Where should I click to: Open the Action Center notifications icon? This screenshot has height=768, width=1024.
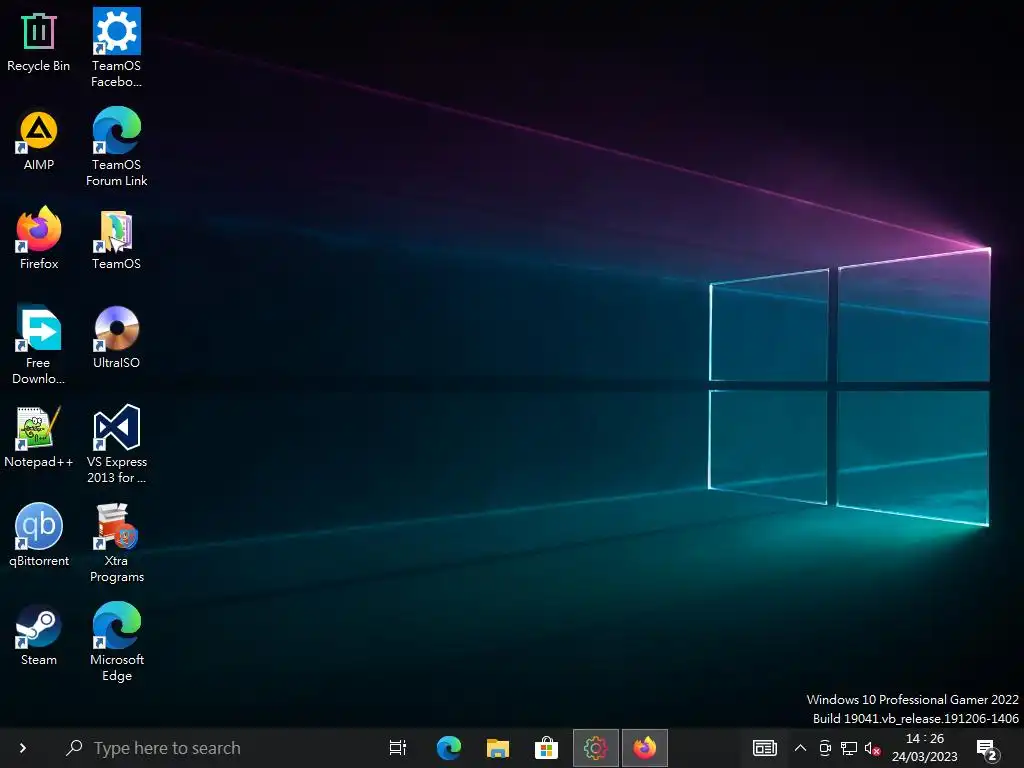(987, 748)
